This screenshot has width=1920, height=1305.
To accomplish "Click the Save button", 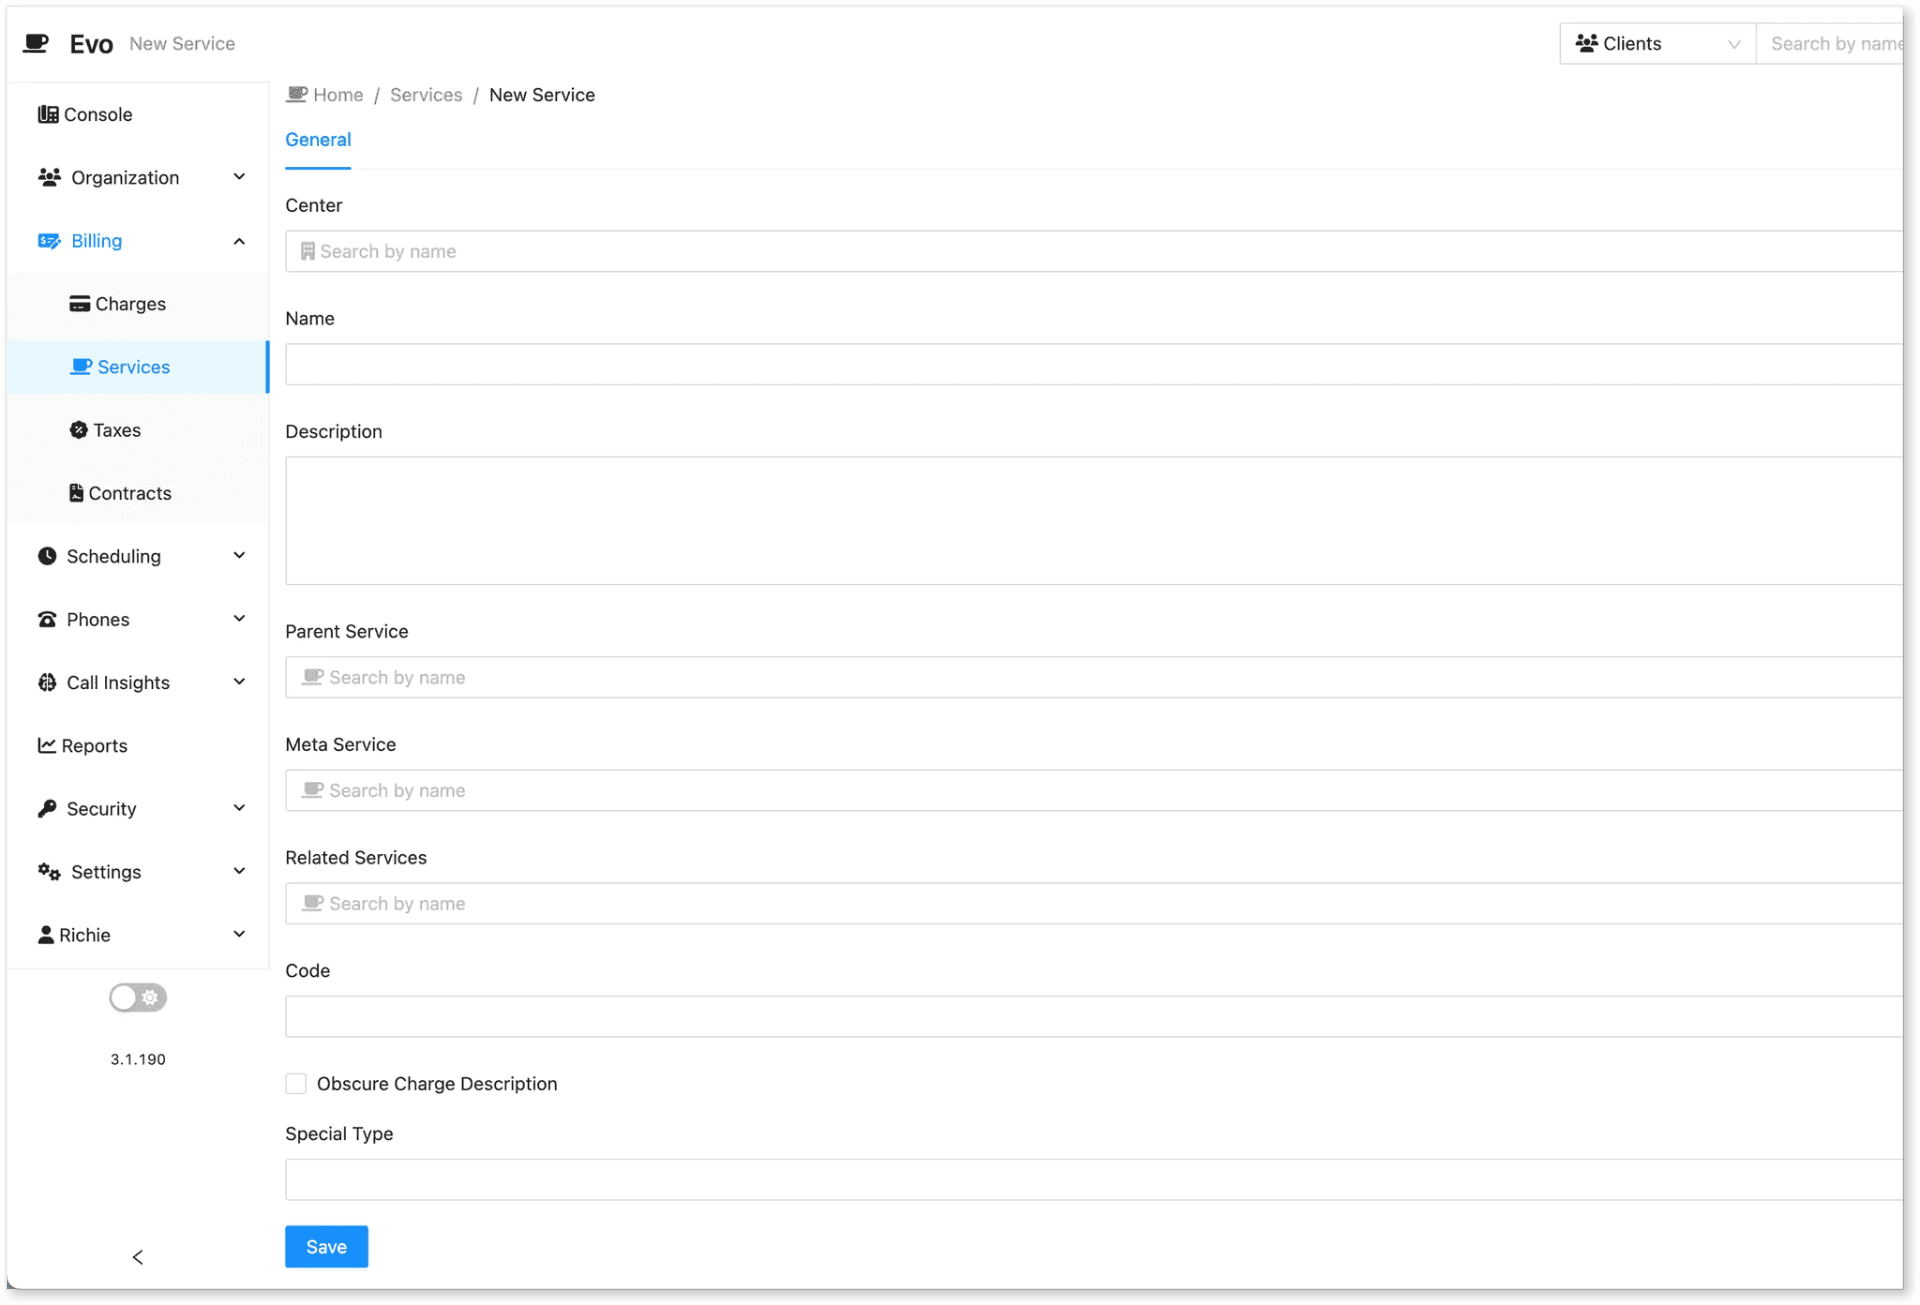I will (x=326, y=1246).
